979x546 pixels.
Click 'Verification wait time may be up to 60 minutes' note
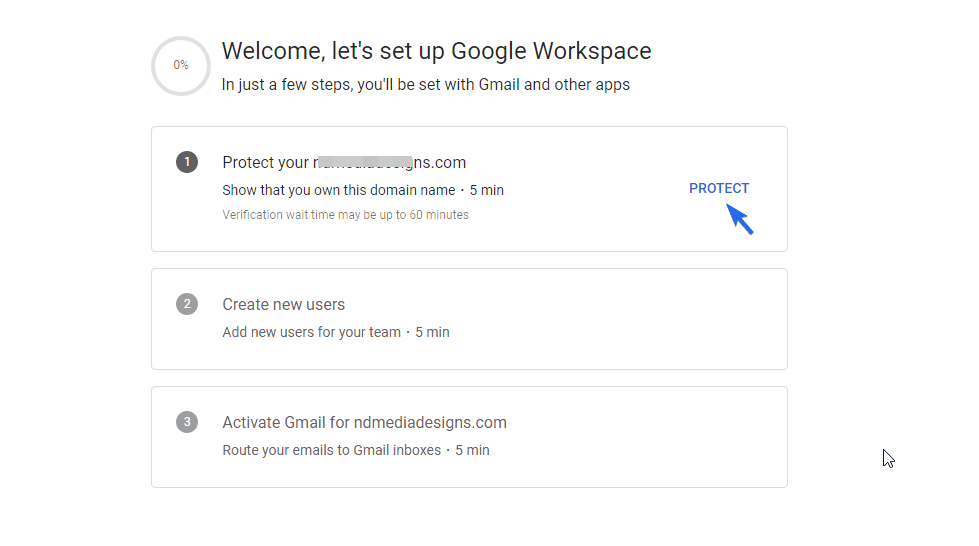point(345,214)
